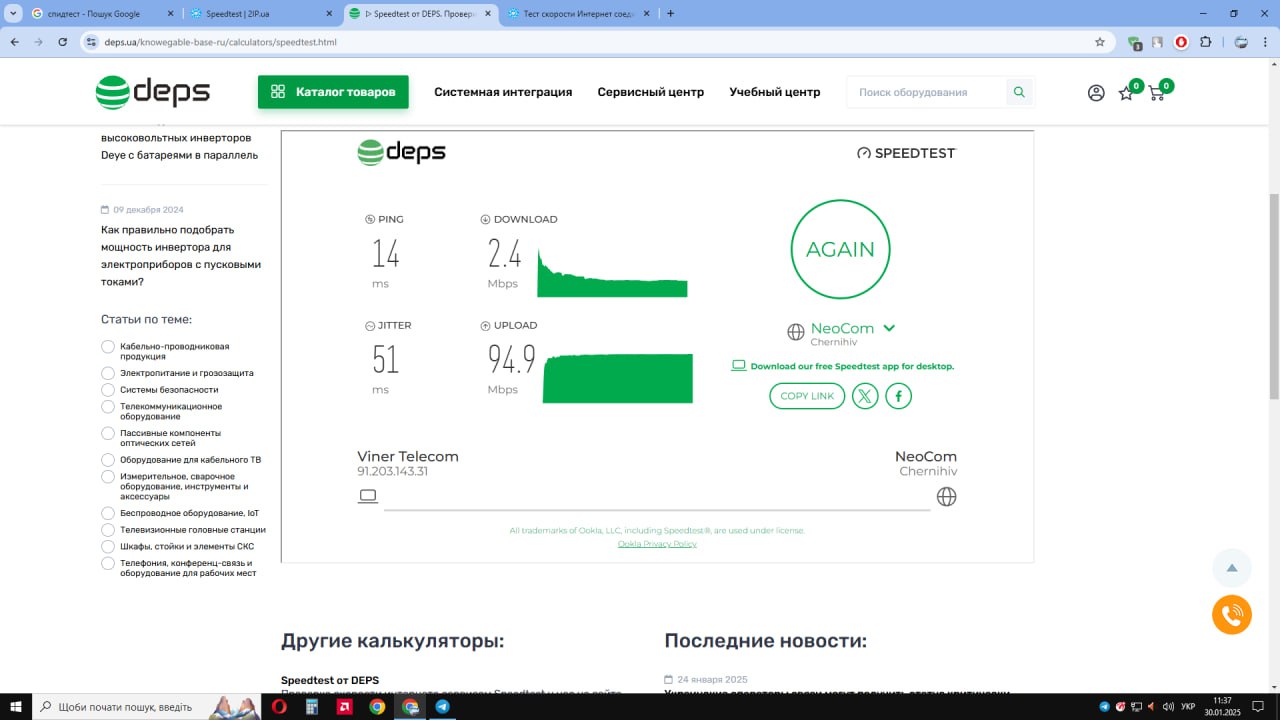Open Системная интеграция menu item

503,92
